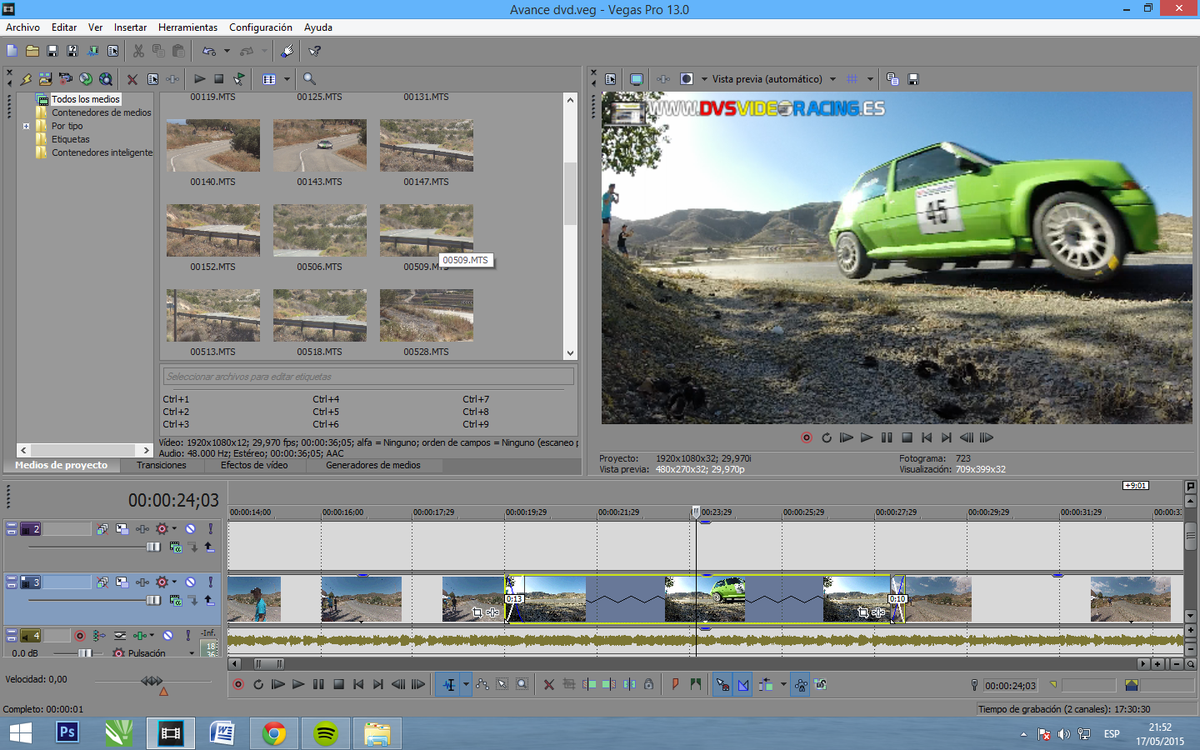The width and height of the screenshot is (1200, 750).
Task: Select the 00143.MTS media thumbnail
Action: (320, 146)
